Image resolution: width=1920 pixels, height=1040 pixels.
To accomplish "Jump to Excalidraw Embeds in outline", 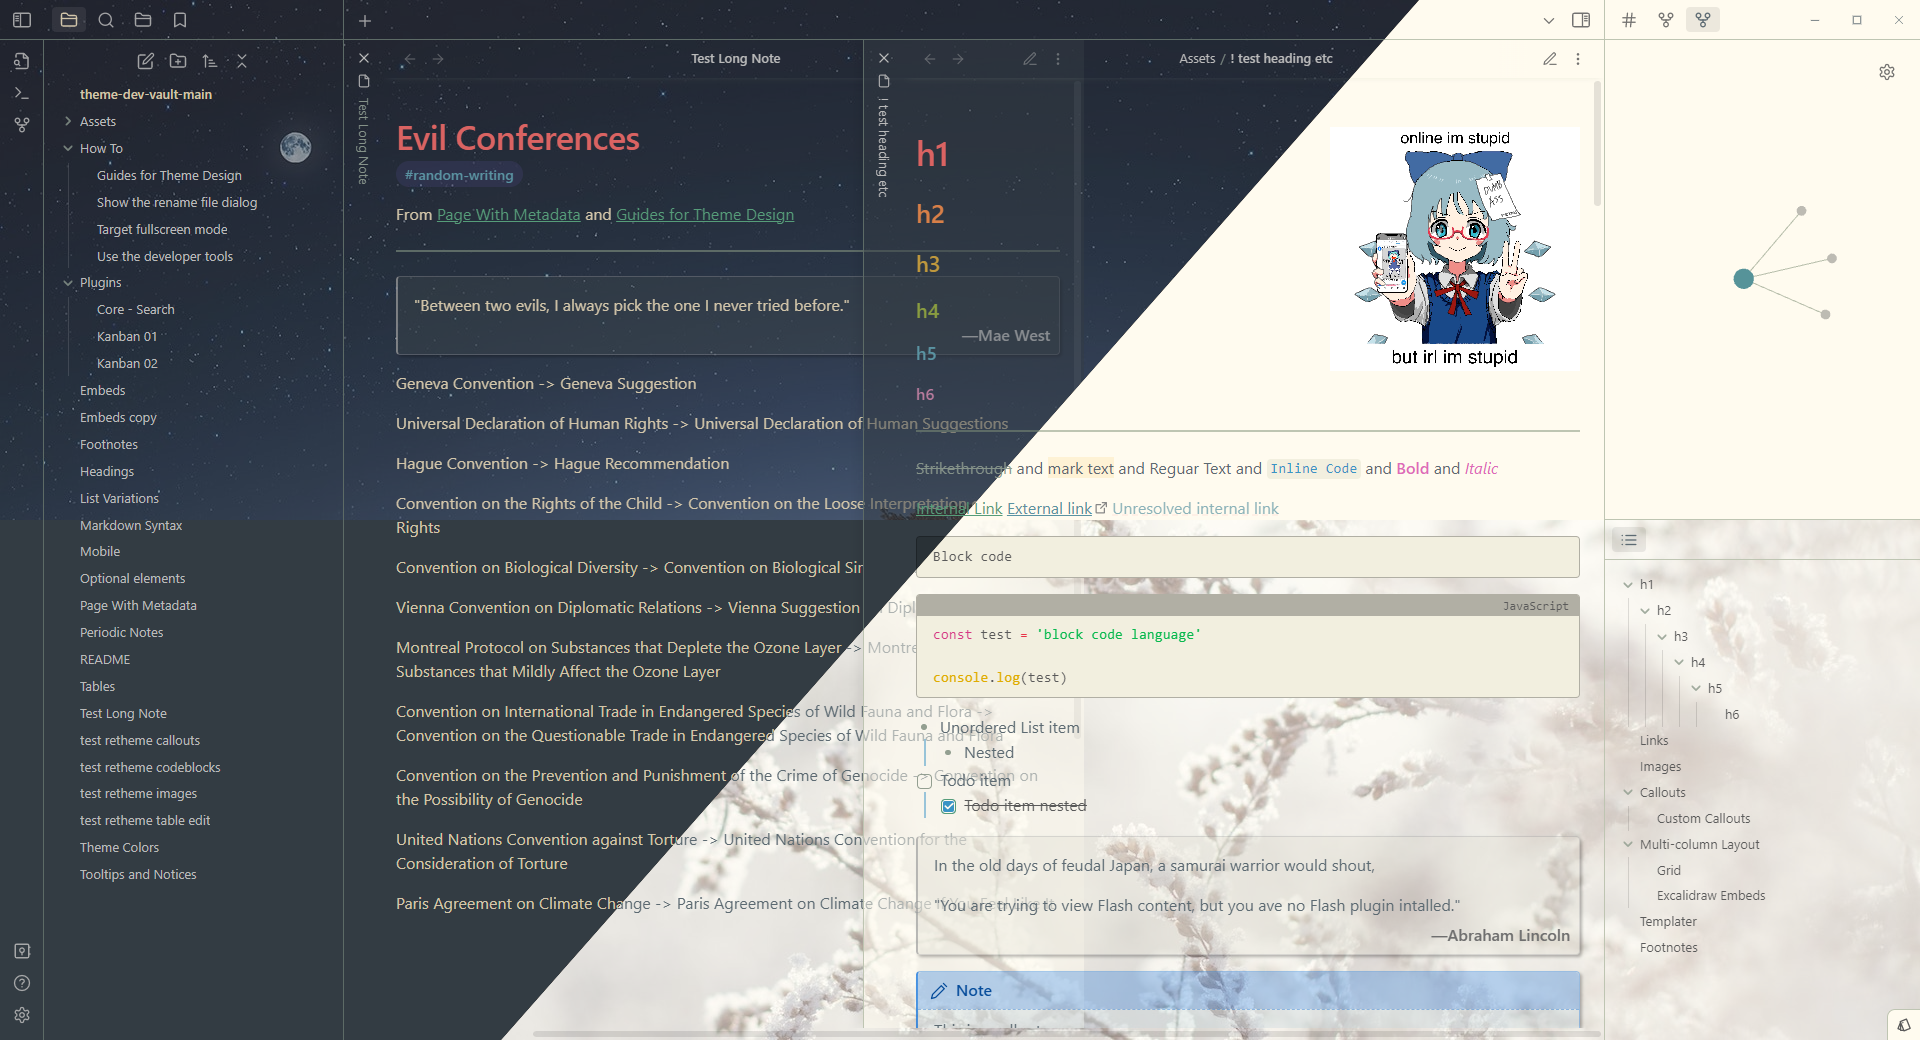I will [x=1710, y=896].
